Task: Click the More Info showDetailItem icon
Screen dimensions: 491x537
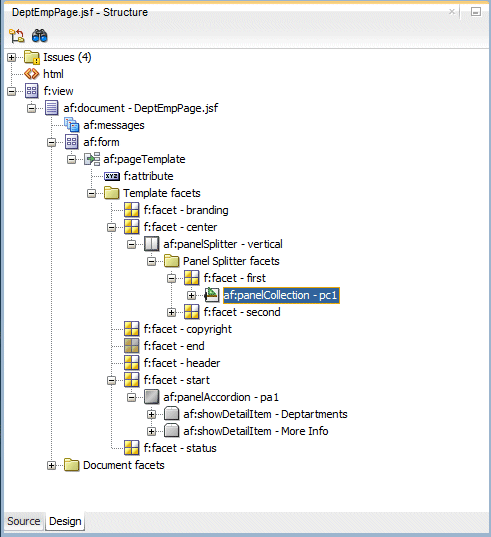Action: point(172,431)
